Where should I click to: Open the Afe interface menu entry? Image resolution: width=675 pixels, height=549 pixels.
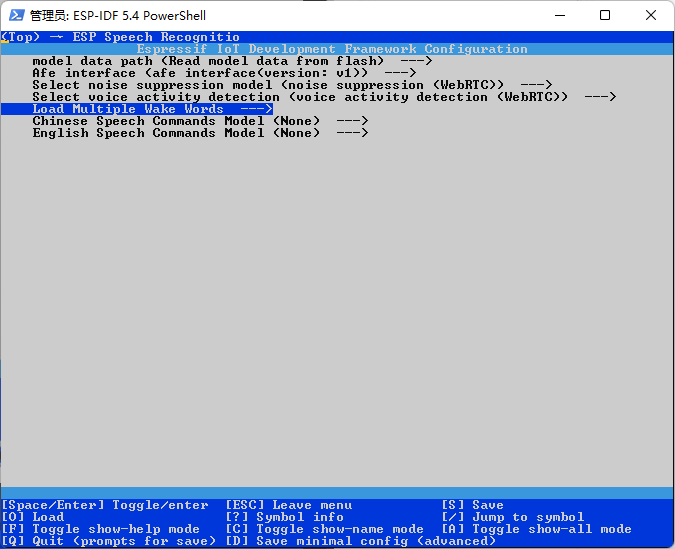point(224,73)
